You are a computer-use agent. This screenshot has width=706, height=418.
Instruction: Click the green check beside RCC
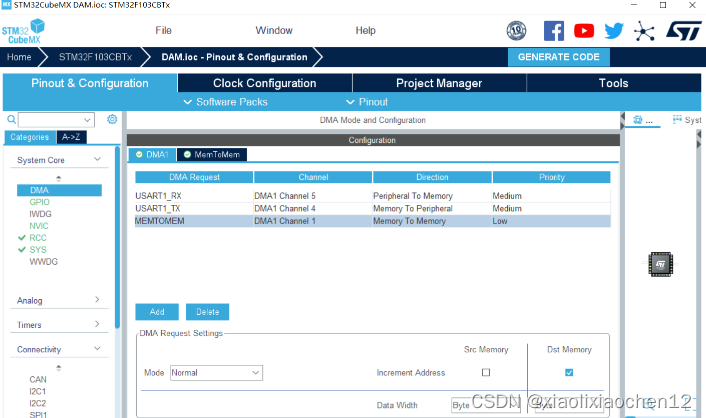click(x=22, y=237)
